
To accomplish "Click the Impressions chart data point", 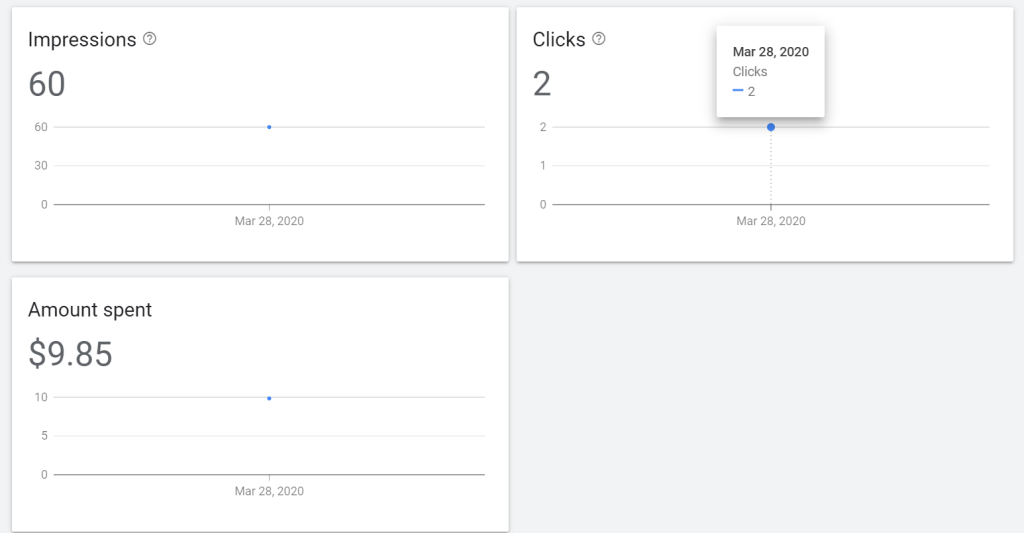I will tap(269, 127).
